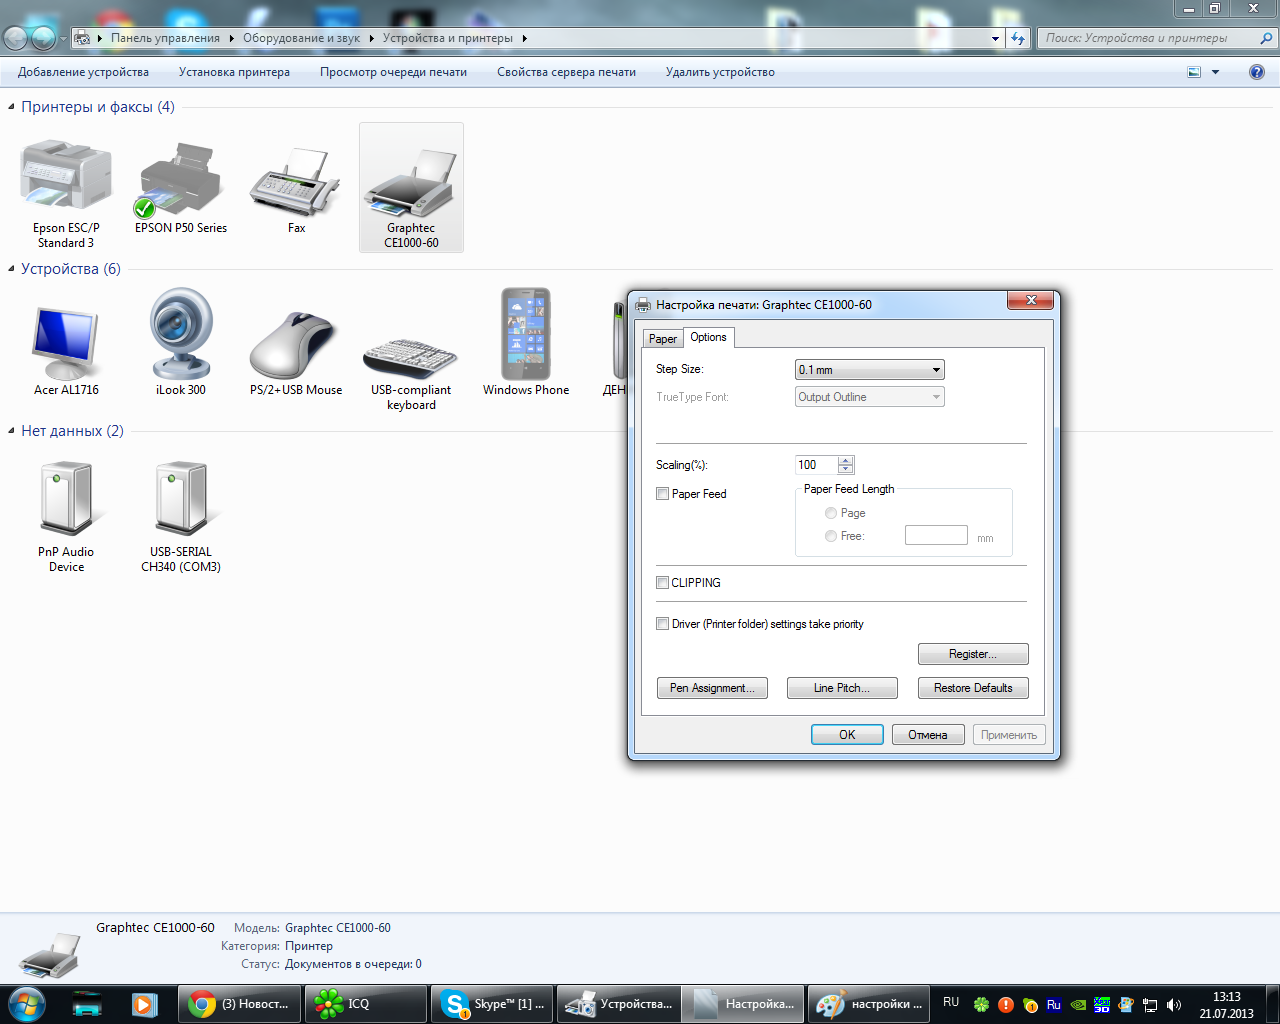Screen dimensions: 1280x1024
Task: Confirm the dialog with OK
Action: coord(847,735)
